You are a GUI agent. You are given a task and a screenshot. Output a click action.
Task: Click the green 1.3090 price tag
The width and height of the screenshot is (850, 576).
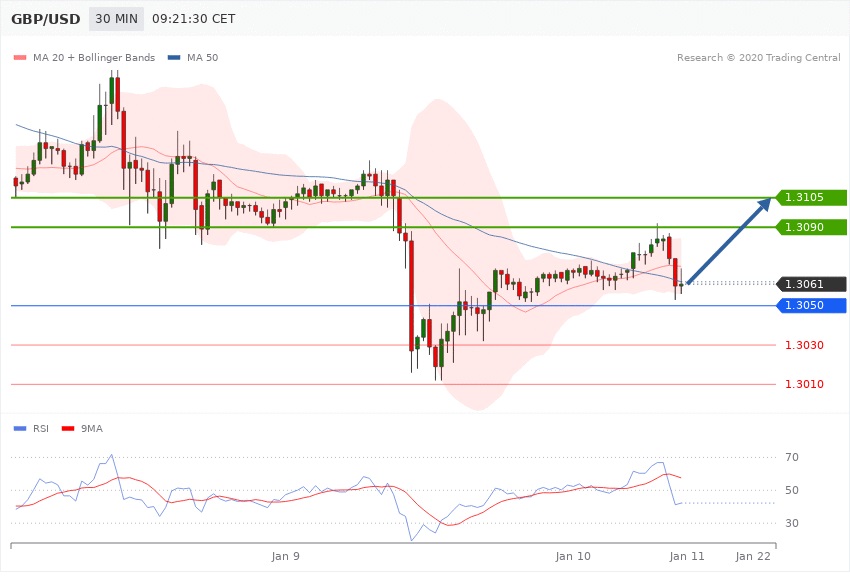click(811, 228)
